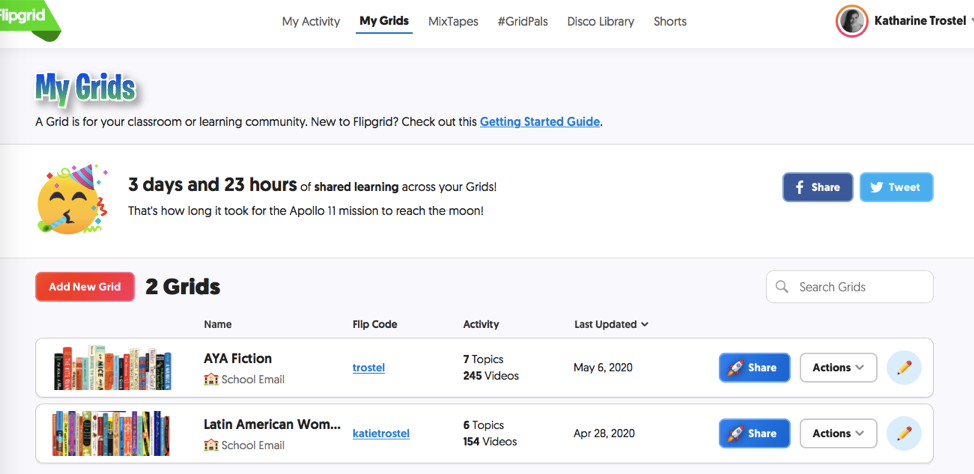974x474 pixels.
Task: Click the pencil edit icon for AYA Fiction
Action: [x=904, y=368]
